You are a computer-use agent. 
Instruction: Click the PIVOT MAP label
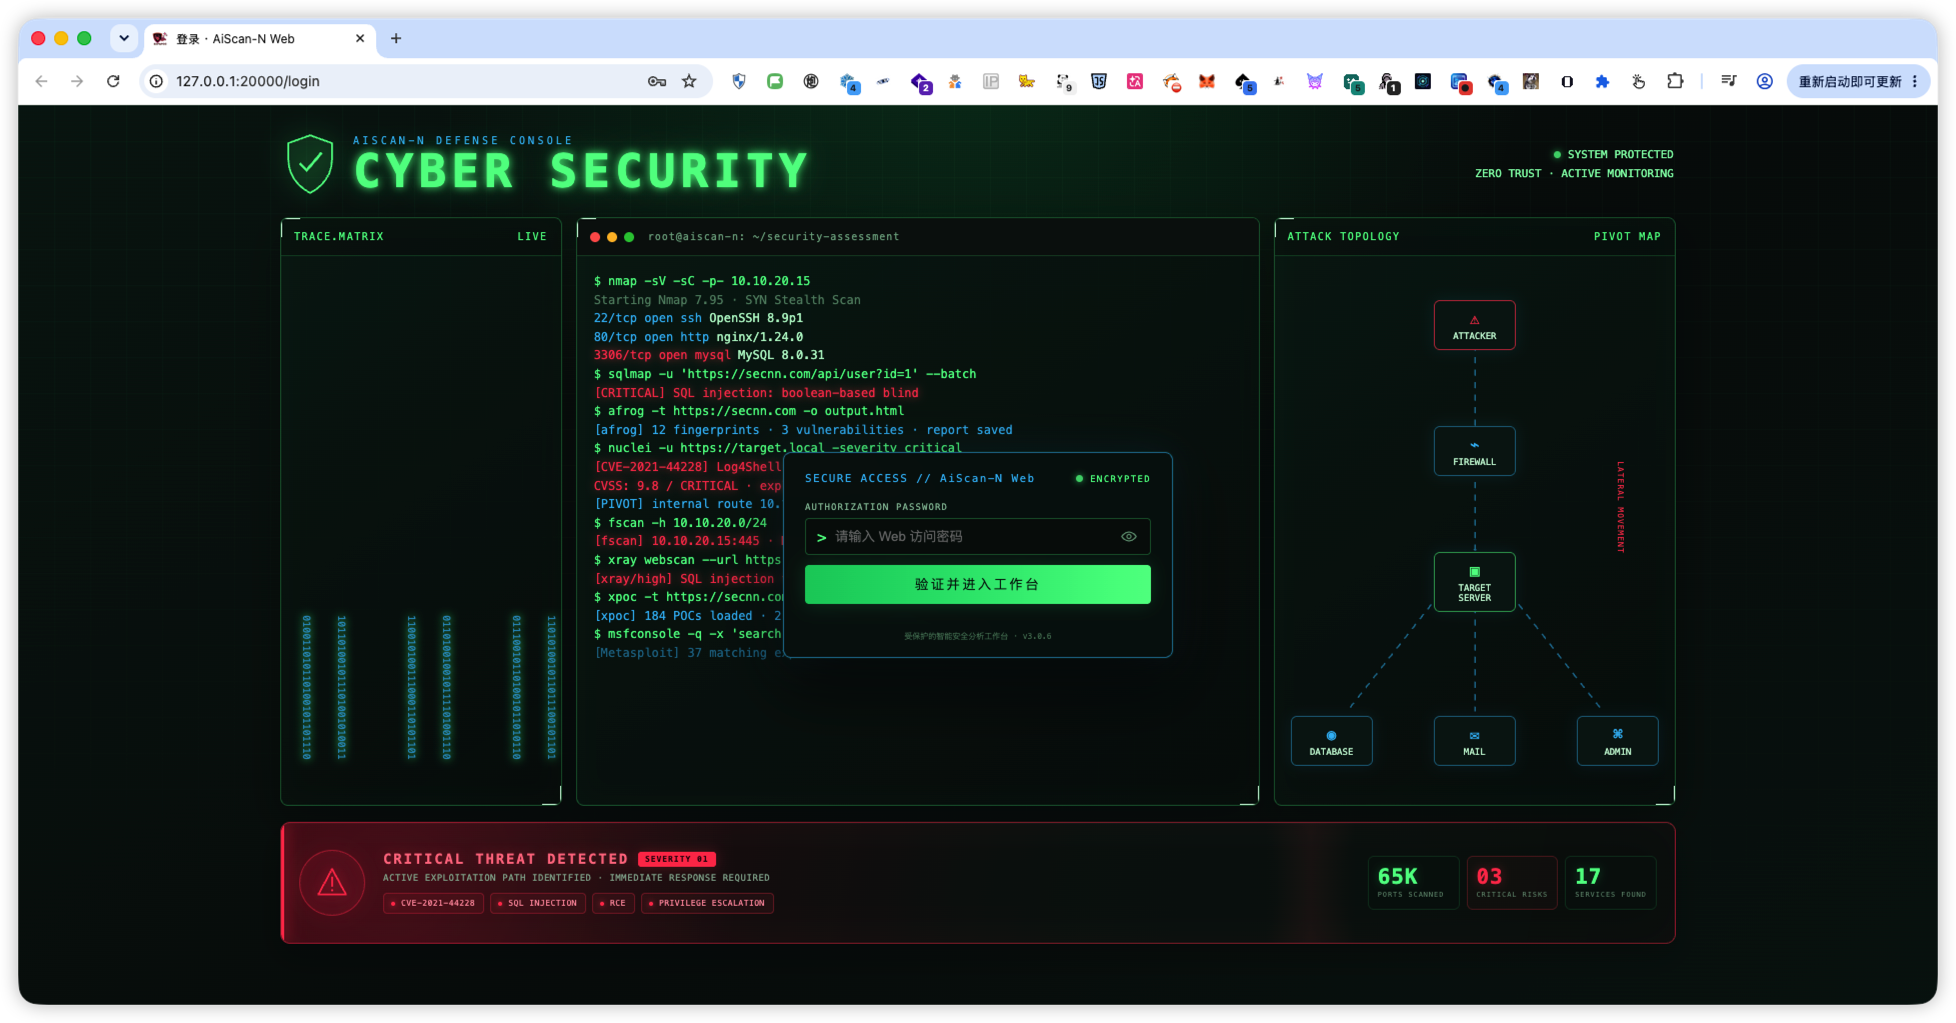point(1627,236)
